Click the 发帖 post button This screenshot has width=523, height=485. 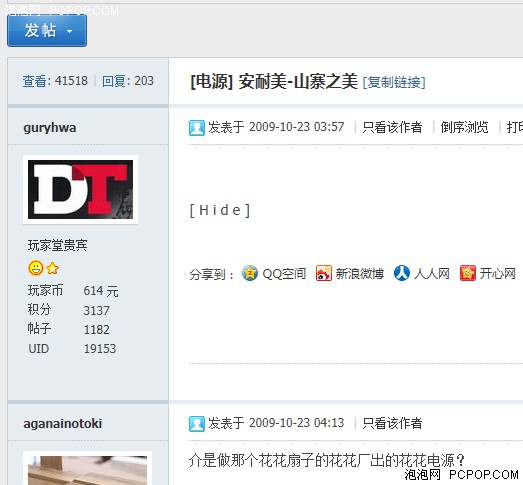tap(47, 30)
